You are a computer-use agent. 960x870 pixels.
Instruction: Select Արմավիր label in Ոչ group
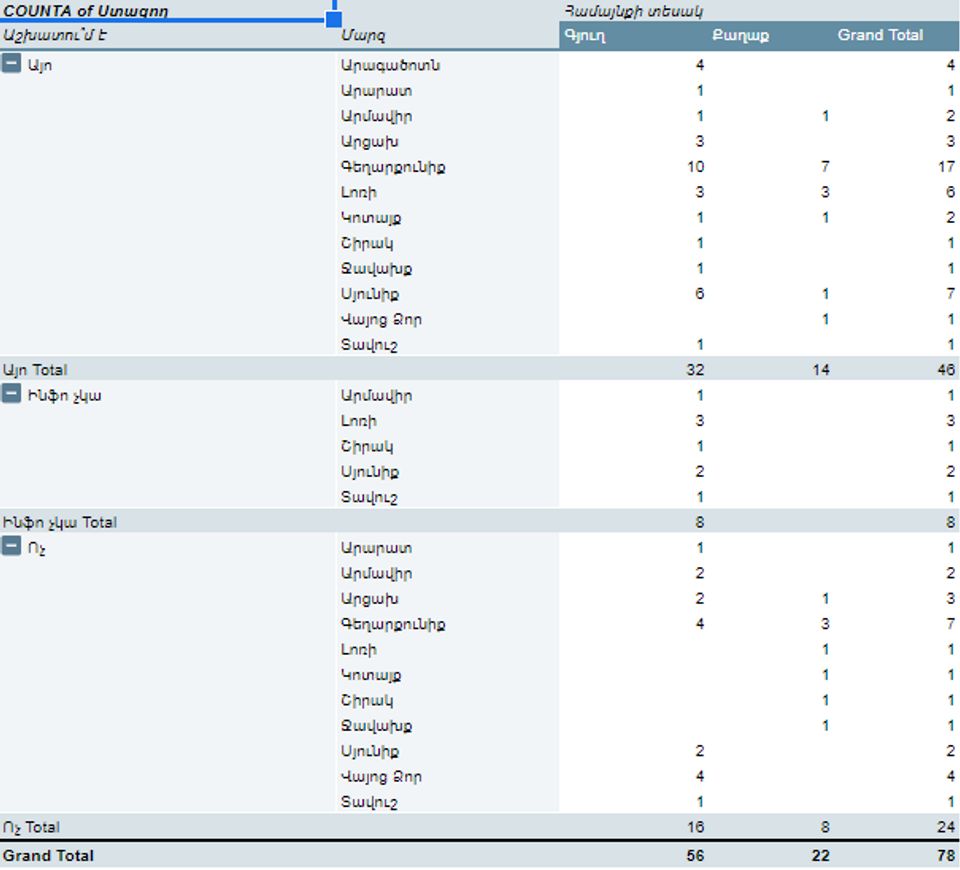point(376,574)
